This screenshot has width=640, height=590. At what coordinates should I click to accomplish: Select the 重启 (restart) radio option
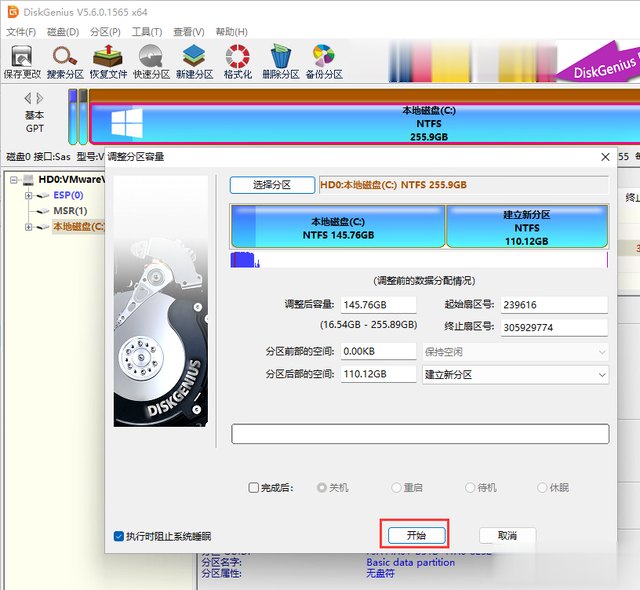coord(396,488)
